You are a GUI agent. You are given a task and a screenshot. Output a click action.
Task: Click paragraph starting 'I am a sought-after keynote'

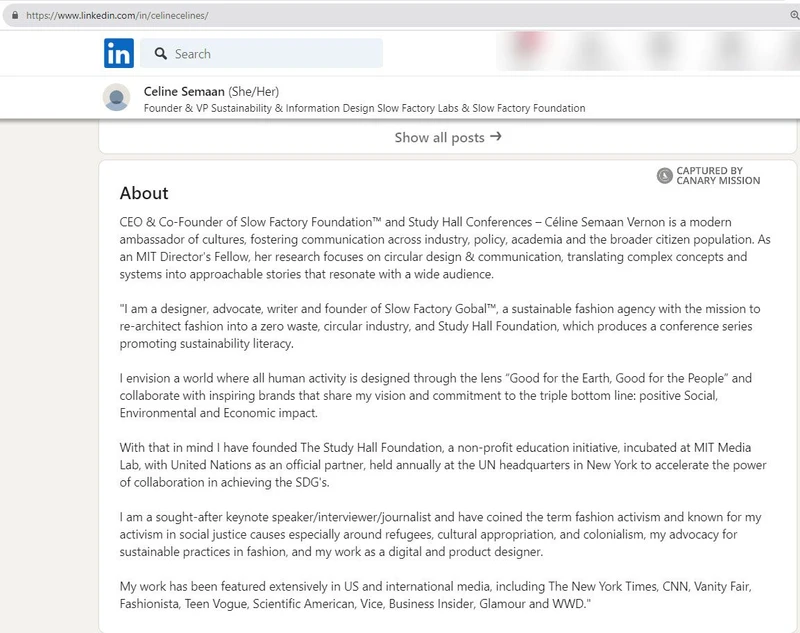click(440, 534)
